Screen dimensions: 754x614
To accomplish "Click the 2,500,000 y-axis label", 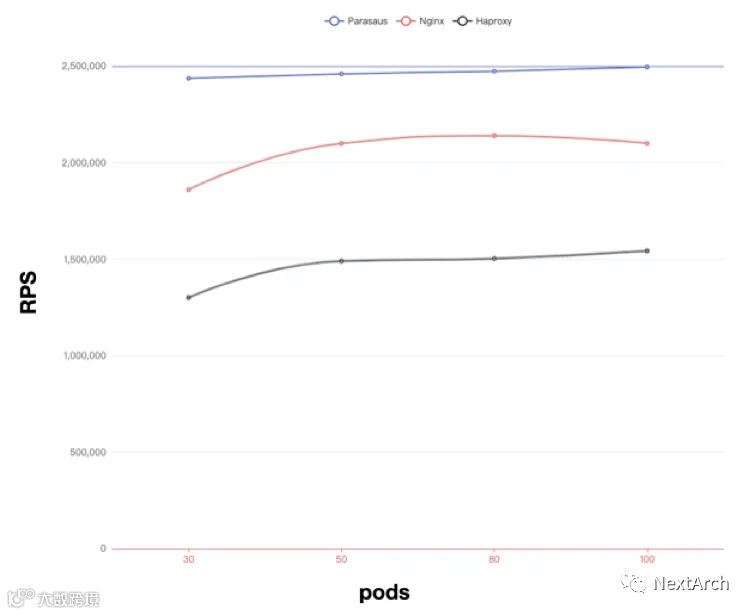I will coord(84,66).
